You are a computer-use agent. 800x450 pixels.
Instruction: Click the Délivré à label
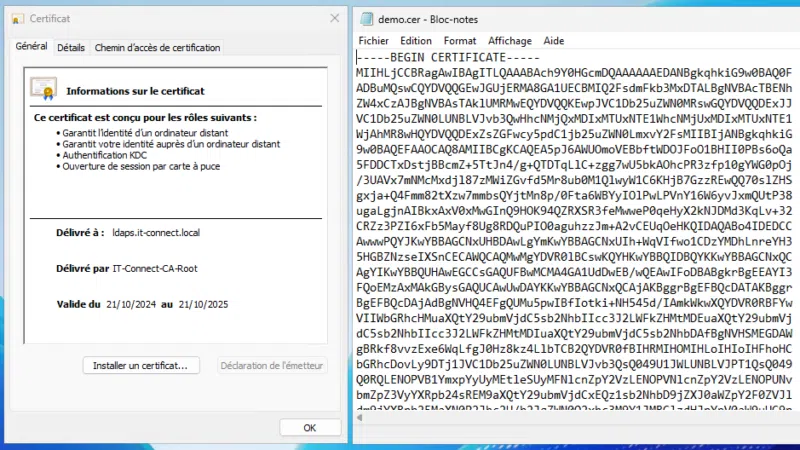click(80, 233)
